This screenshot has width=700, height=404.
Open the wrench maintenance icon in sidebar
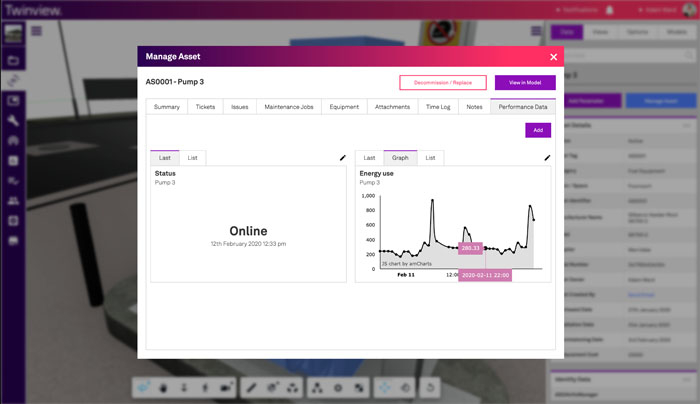(14, 120)
